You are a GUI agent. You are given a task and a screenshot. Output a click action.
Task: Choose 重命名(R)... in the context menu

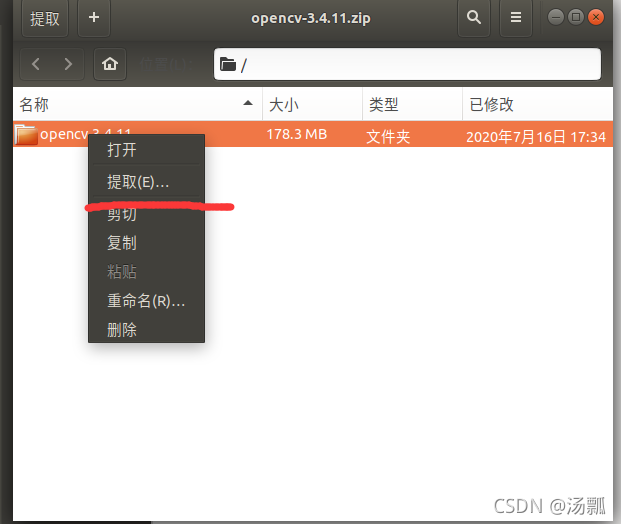click(x=146, y=301)
